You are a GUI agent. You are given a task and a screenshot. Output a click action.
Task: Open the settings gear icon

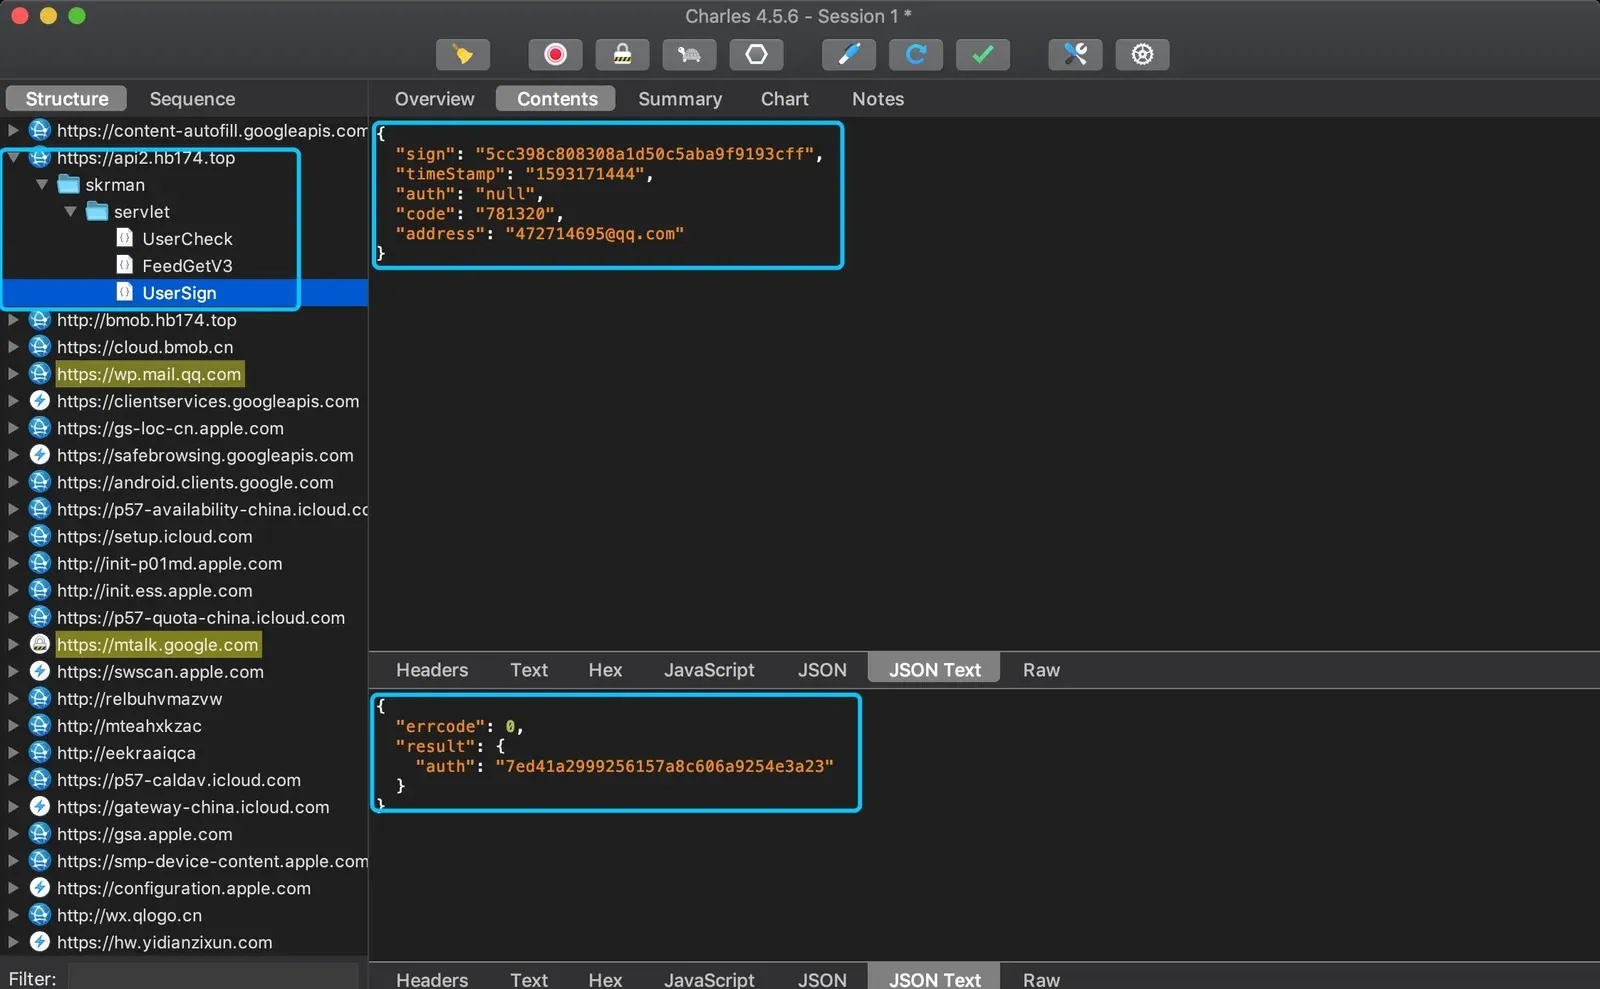(x=1142, y=54)
